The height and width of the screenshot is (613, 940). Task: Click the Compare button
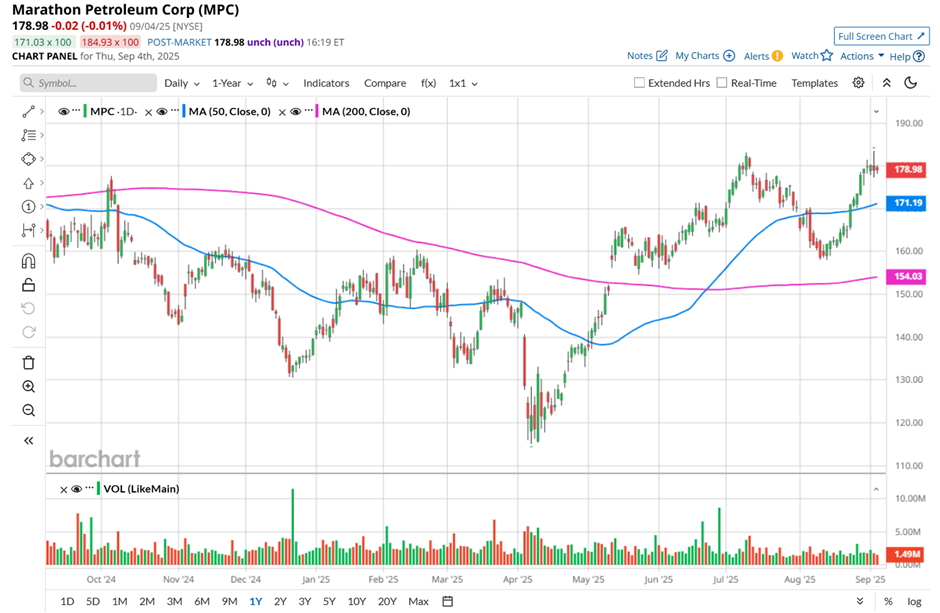coord(385,83)
